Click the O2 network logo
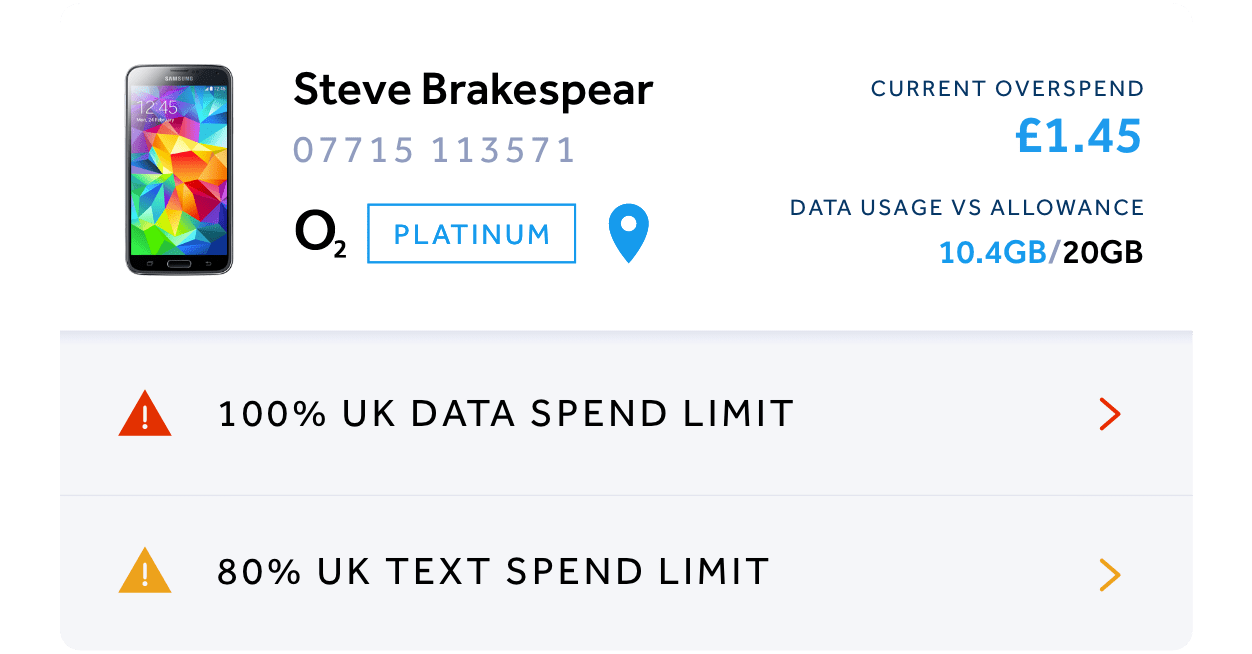Image resolution: width=1252 pixels, height=654 pixels. tap(320, 234)
